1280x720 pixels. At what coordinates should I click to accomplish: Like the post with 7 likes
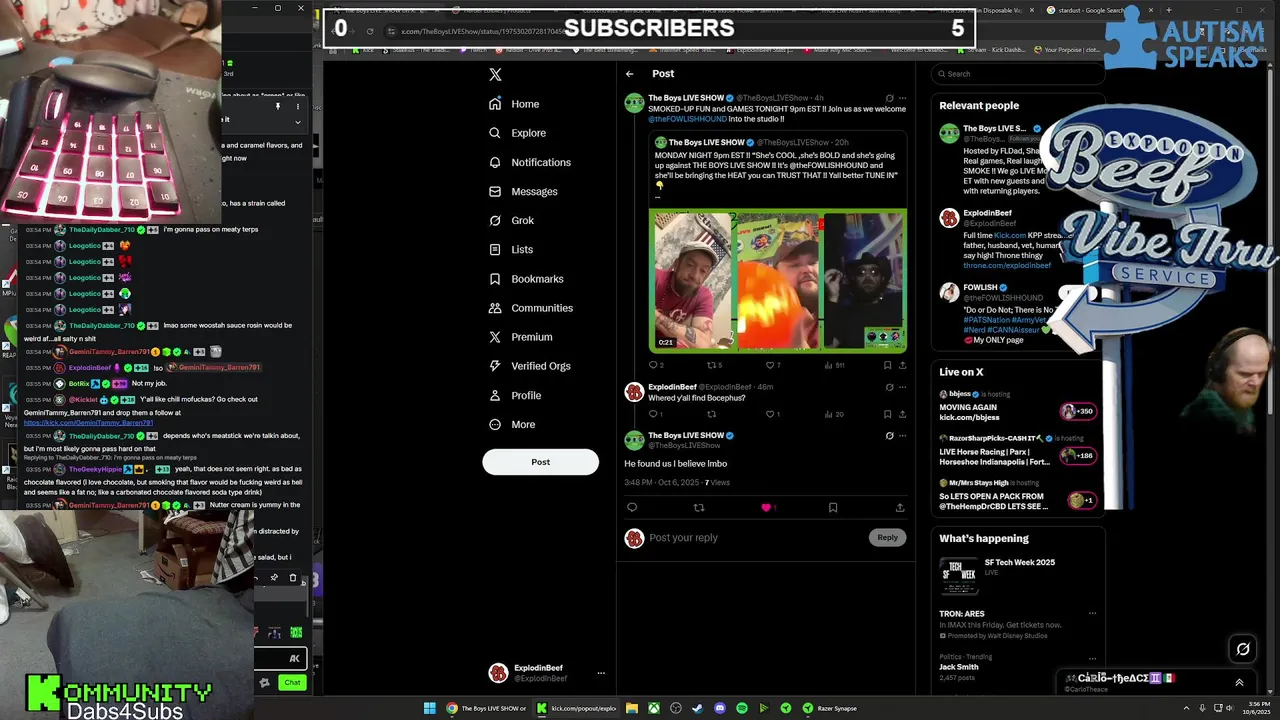pyautogui.click(x=772, y=365)
